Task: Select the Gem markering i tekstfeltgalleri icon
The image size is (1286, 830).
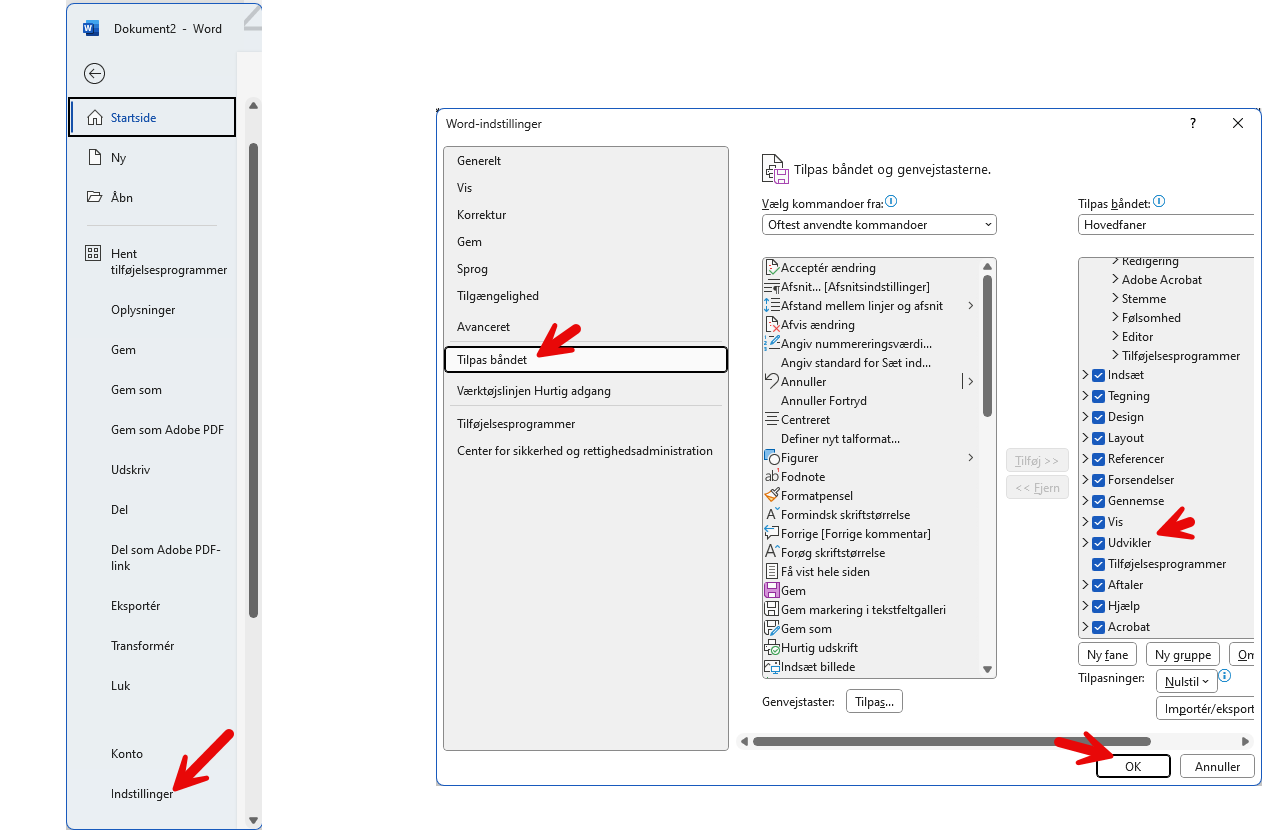Action: click(x=772, y=609)
